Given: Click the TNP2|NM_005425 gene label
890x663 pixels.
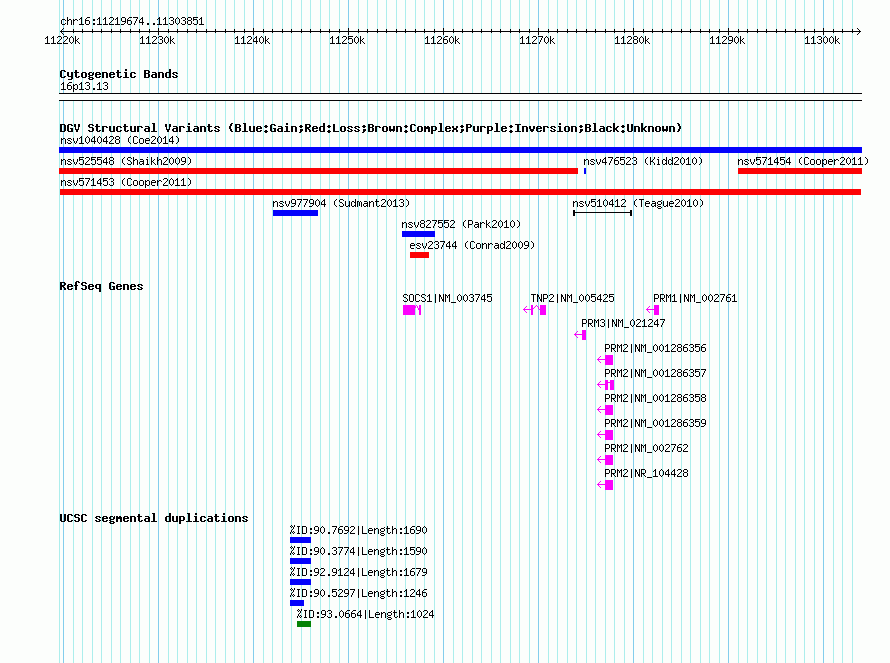Looking at the screenshot, I should point(572,299).
